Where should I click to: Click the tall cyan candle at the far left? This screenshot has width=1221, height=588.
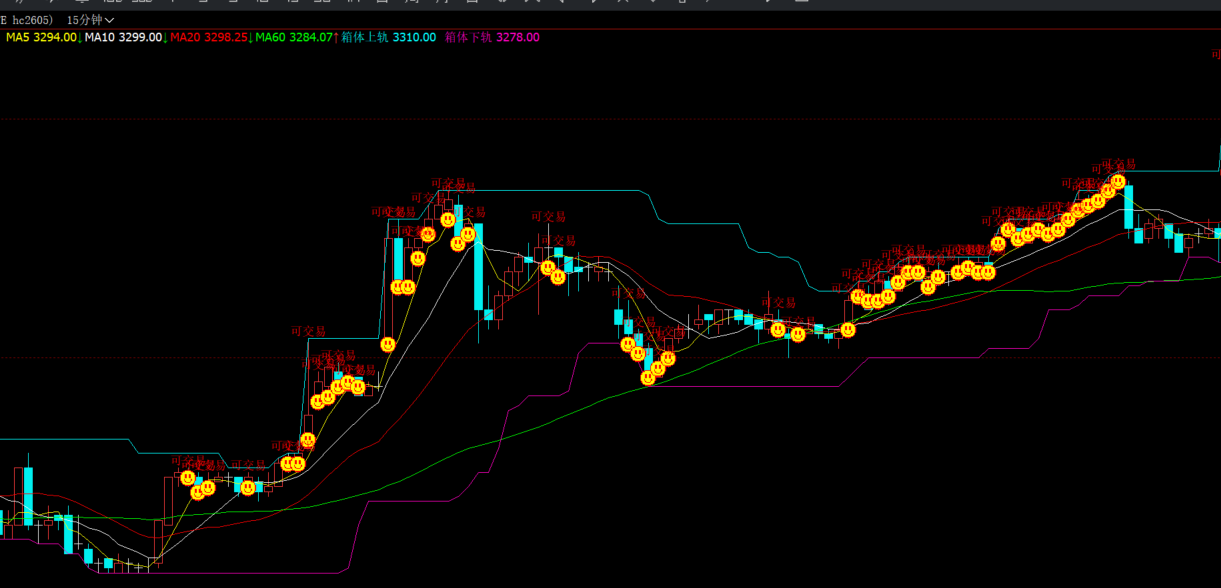(x=28, y=492)
